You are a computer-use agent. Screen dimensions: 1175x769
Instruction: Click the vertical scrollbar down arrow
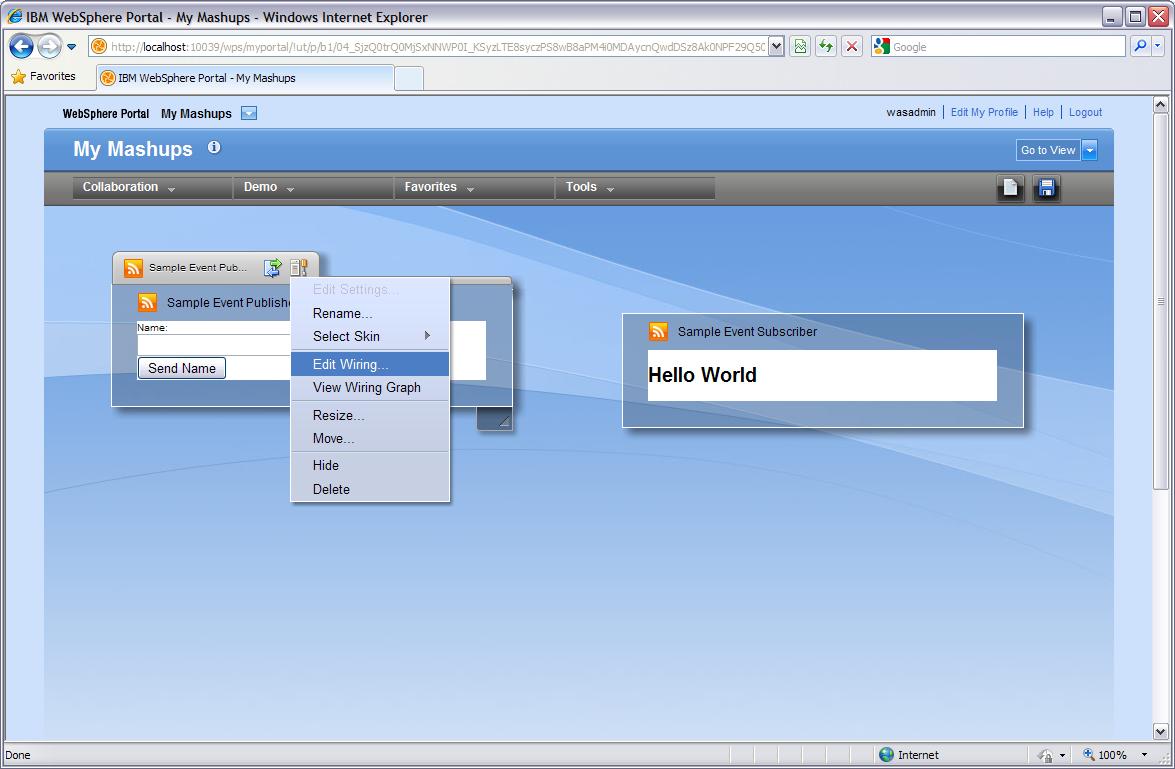1160,732
